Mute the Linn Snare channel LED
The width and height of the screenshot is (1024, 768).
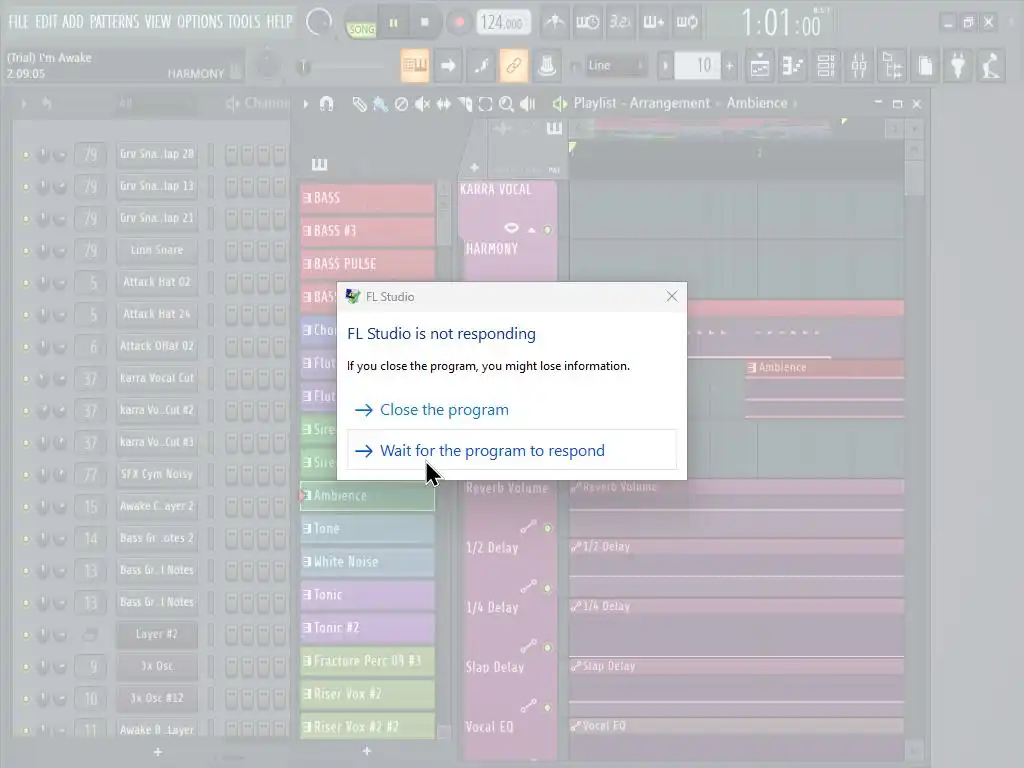tap(26, 251)
